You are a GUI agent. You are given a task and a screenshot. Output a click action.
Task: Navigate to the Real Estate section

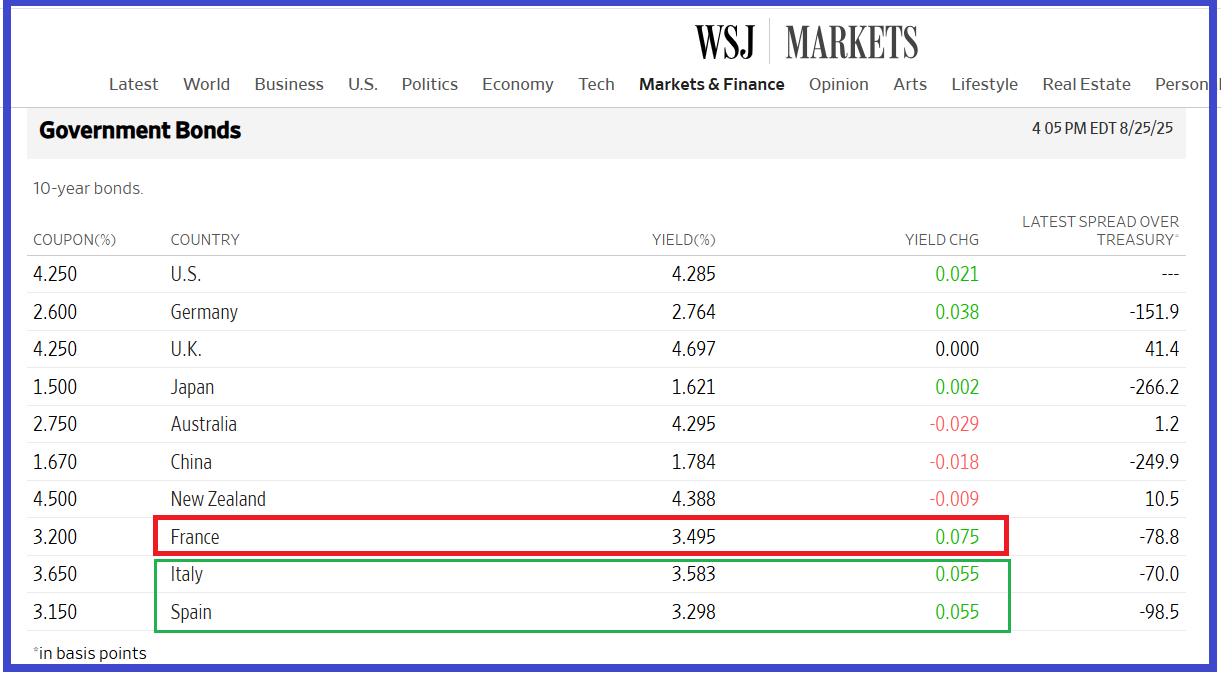[1086, 84]
